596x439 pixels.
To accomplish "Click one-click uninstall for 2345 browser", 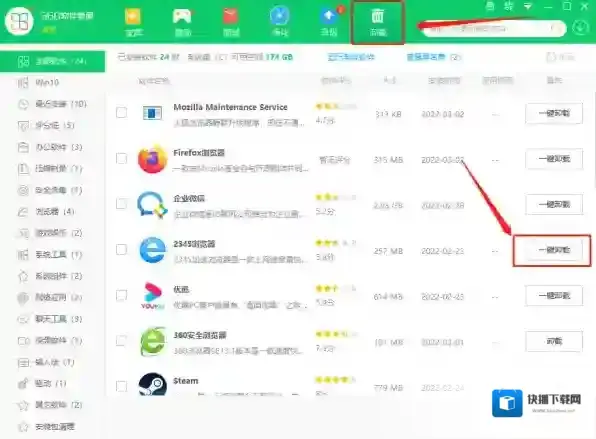I will click(554, 250).
